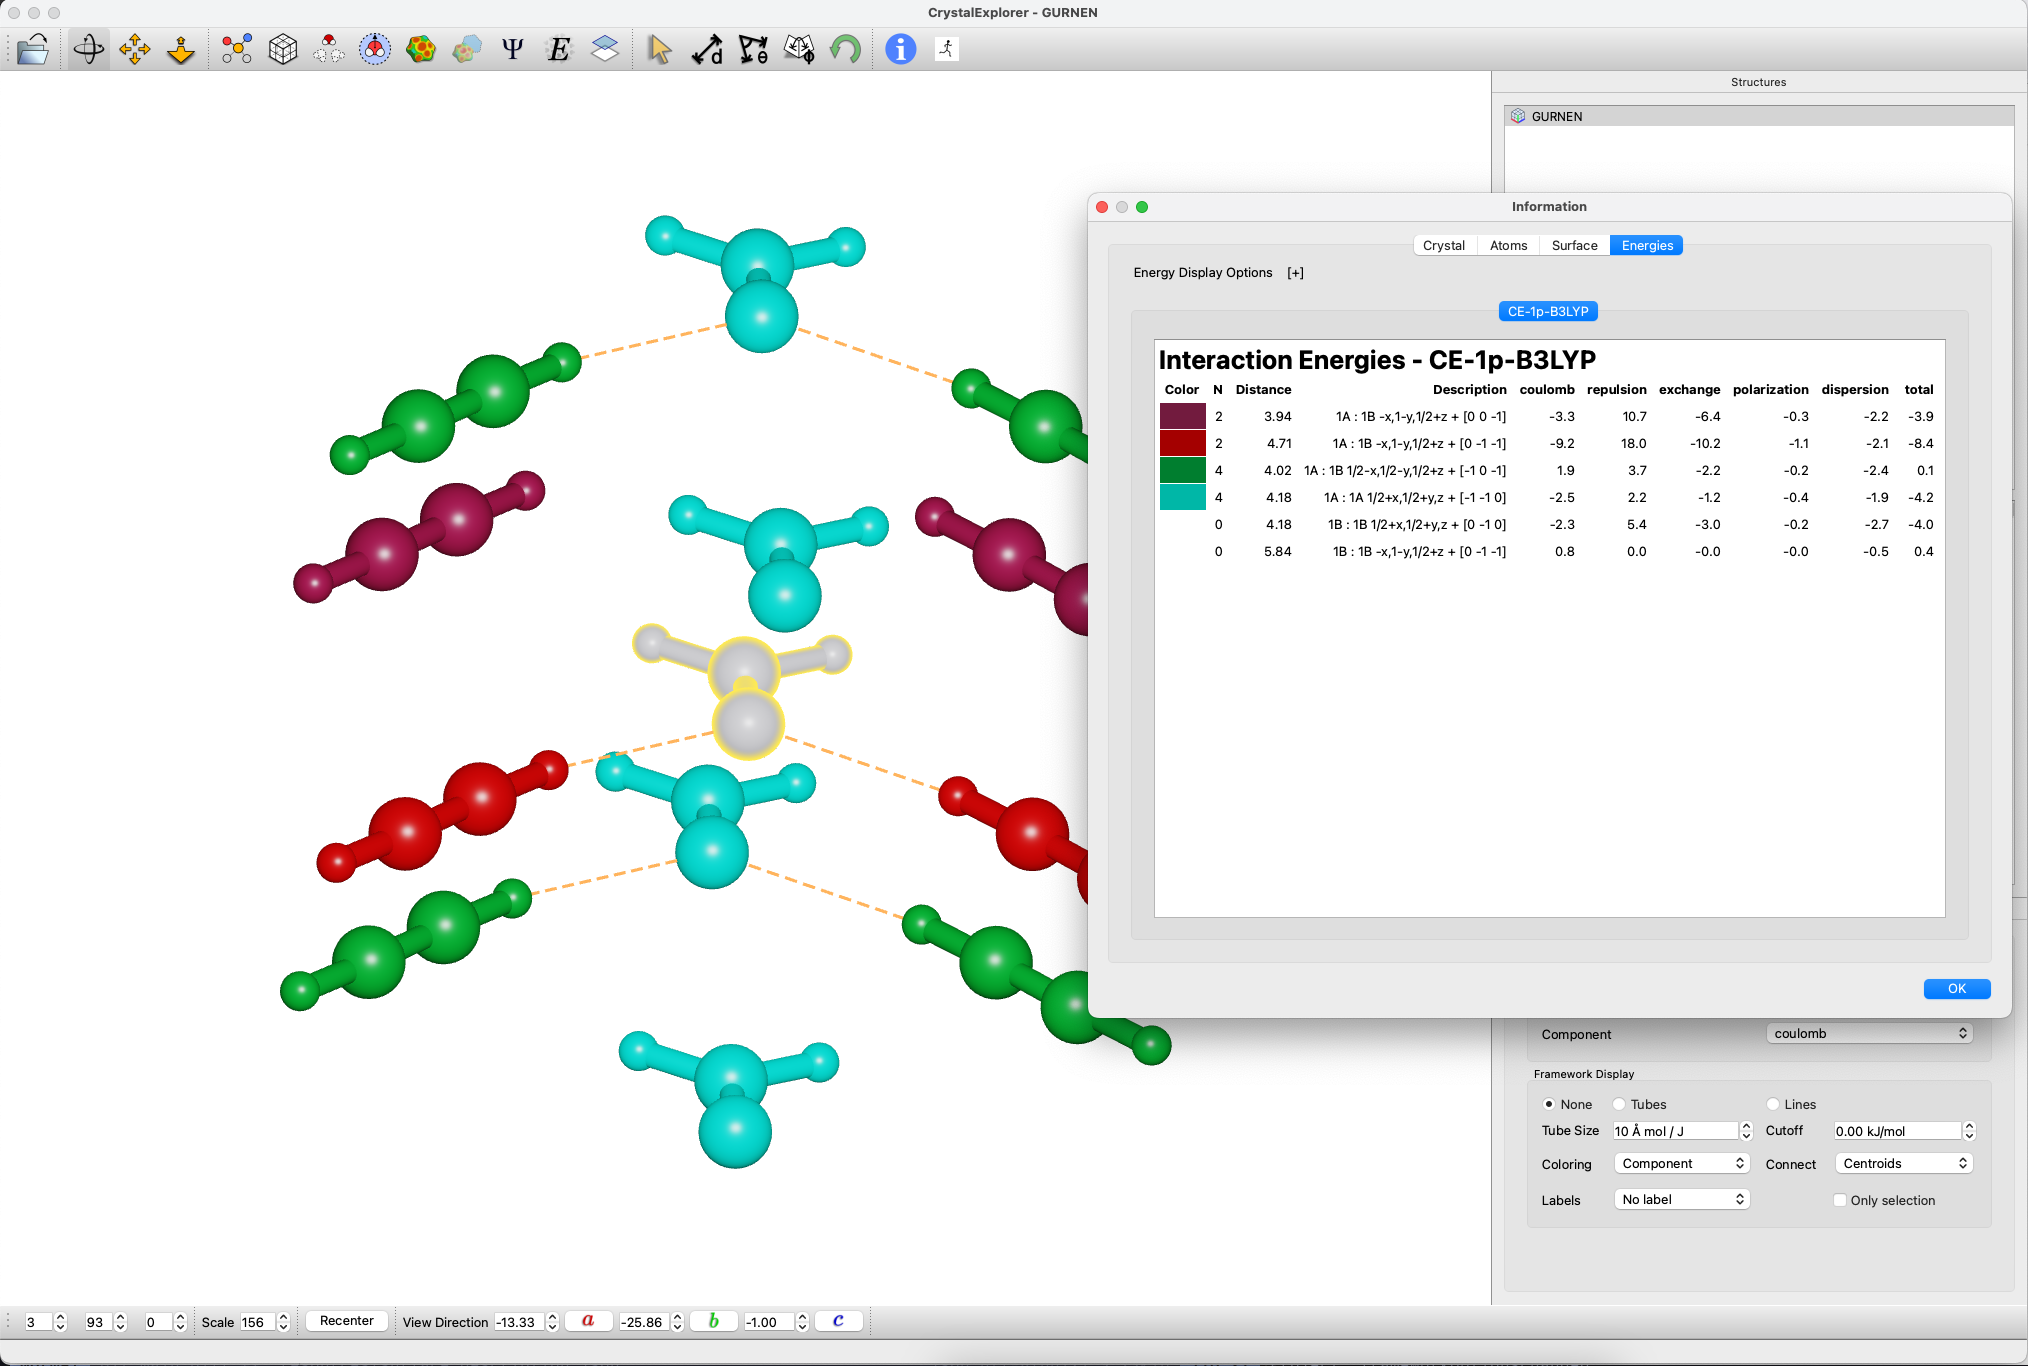The width and height of the screenshot is (2028, 1366).
Task: Open the Connect Centroids dropdown
Action: click(x=1904, y=1163)
